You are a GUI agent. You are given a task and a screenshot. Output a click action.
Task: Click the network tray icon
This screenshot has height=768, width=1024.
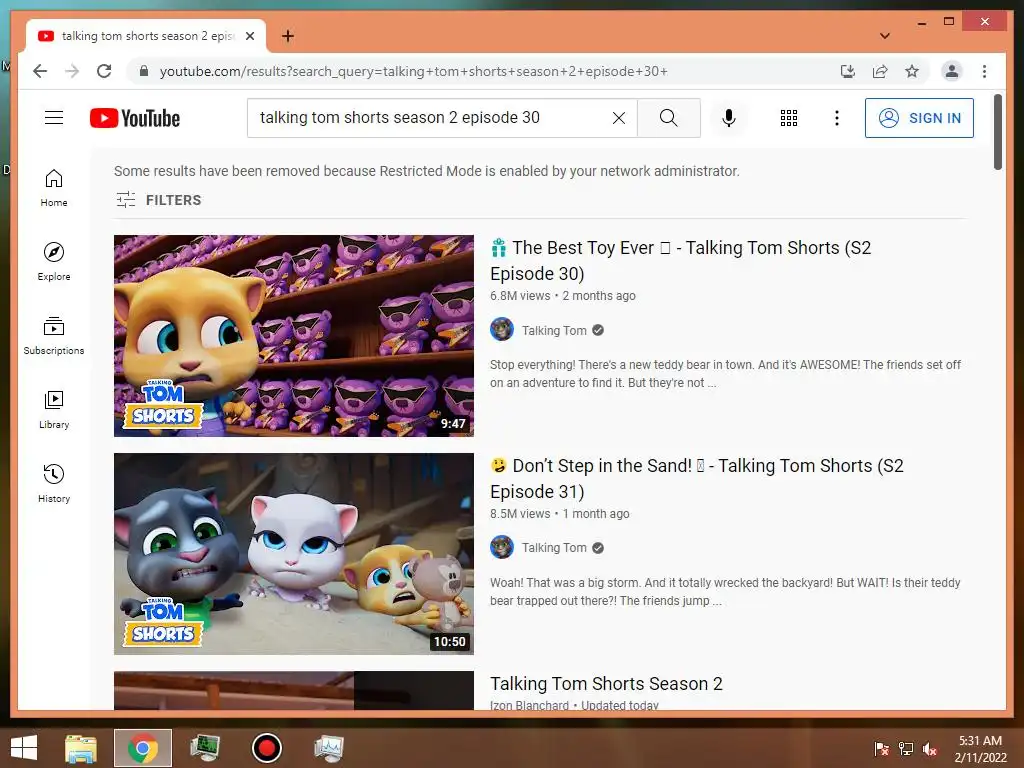[x=905, y=749]
